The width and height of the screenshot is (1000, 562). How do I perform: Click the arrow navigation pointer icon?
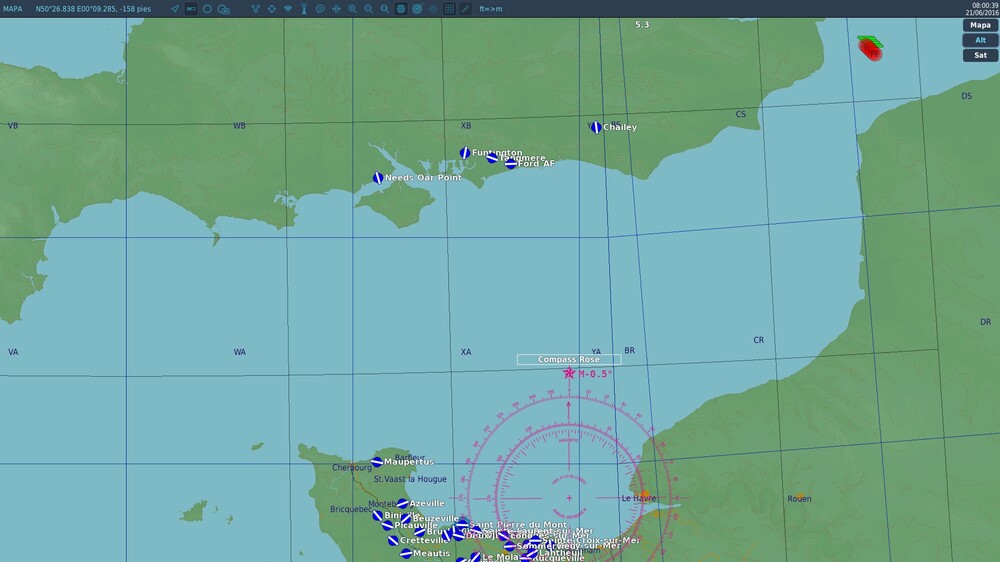175,9
